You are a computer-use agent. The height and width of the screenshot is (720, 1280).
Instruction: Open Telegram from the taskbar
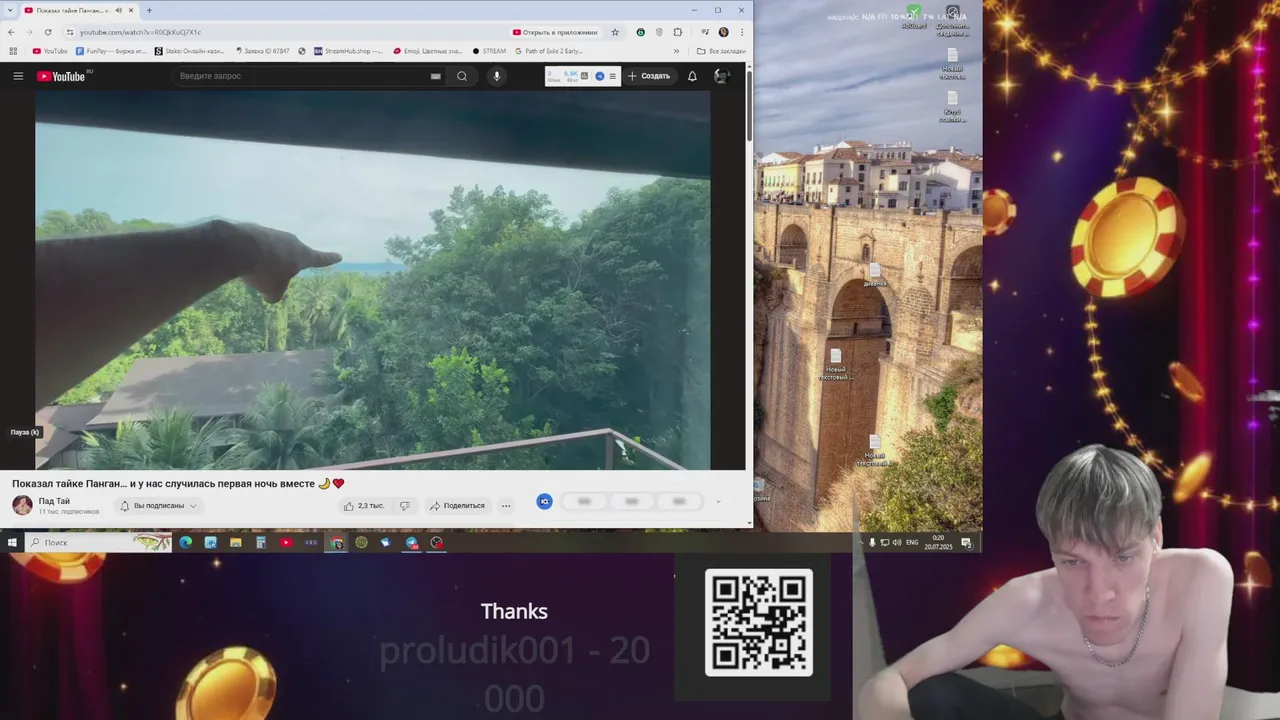(x=412, y=542)
